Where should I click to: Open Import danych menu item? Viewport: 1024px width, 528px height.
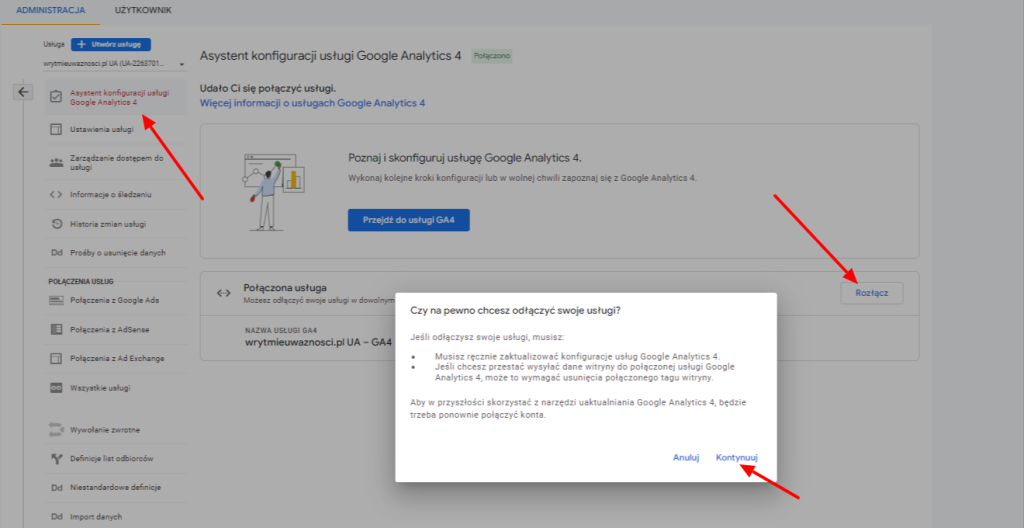coord(96,516)
